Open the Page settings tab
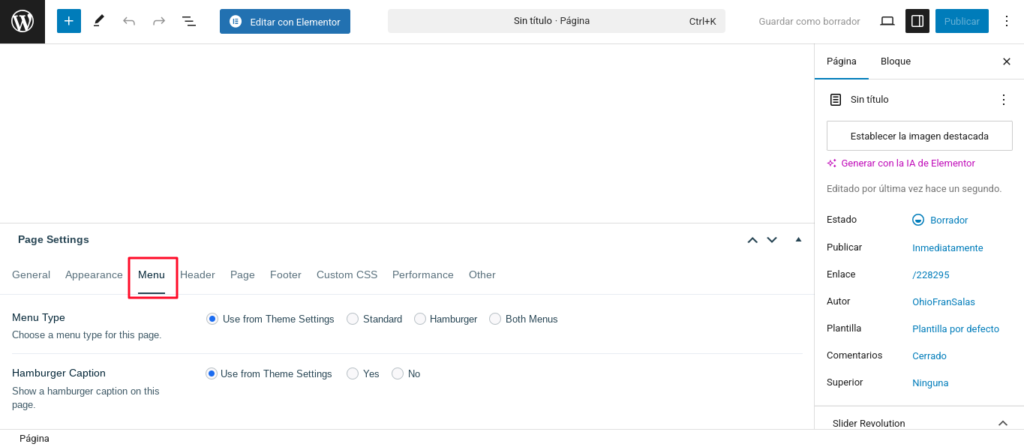 click(242, 275)
